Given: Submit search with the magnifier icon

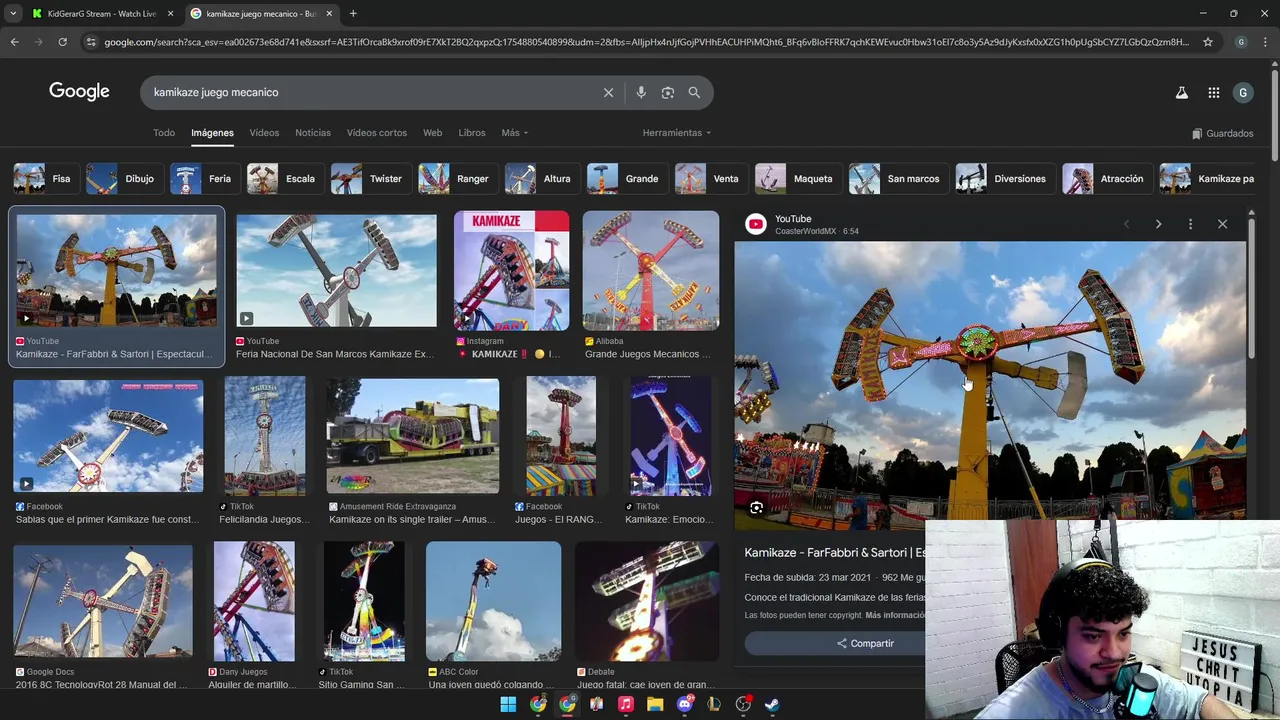Looking at the screenshot, I should pos(694,92).
